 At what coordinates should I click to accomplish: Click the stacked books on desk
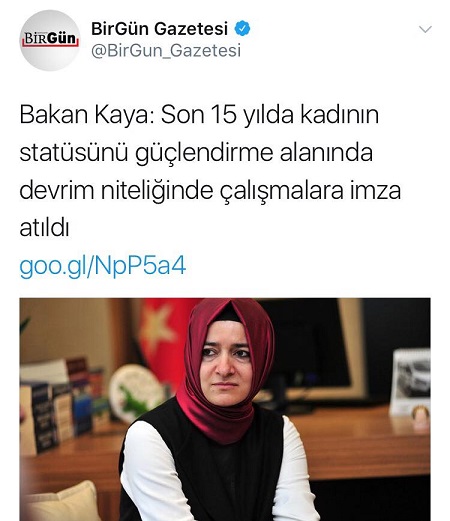click(63, 405)
